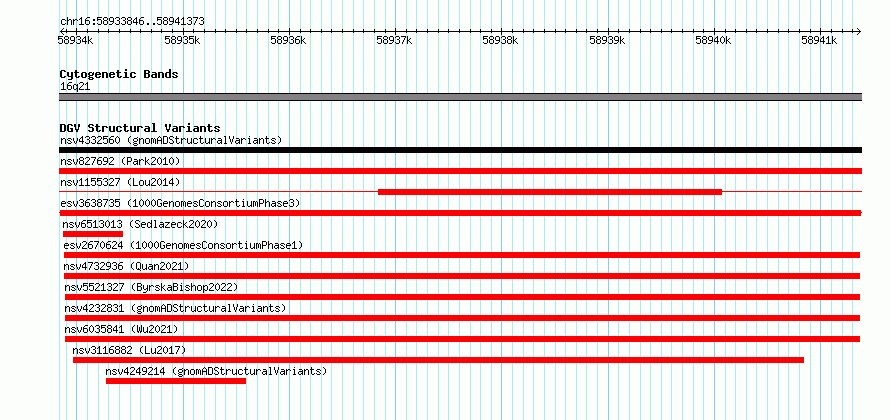890x420 pixels.
Task: Click the red nsv4232831 variant bar
Action: (x=463, y=318)
